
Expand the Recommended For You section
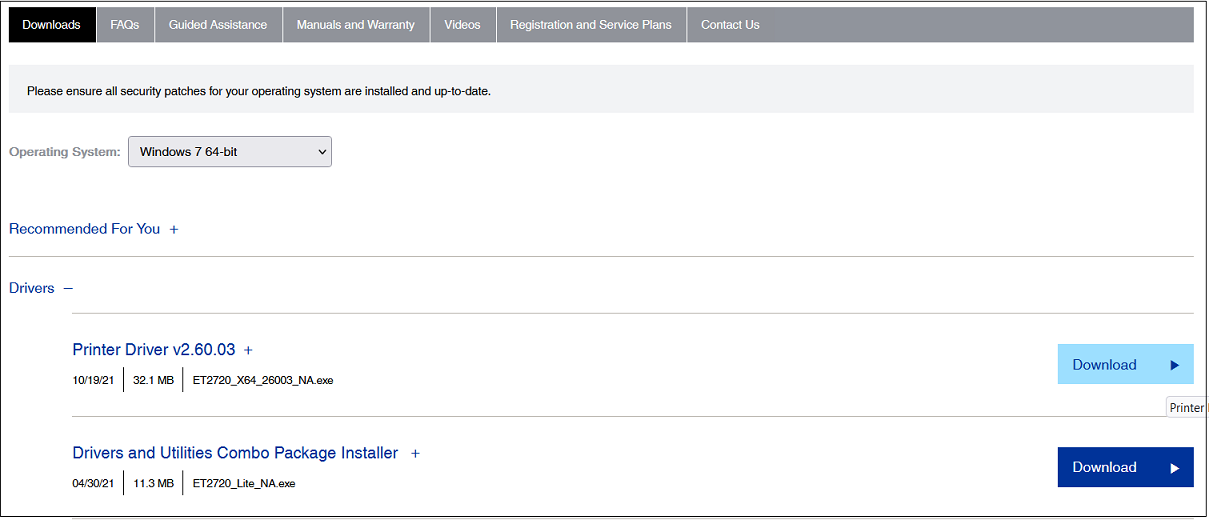[173, 229]
